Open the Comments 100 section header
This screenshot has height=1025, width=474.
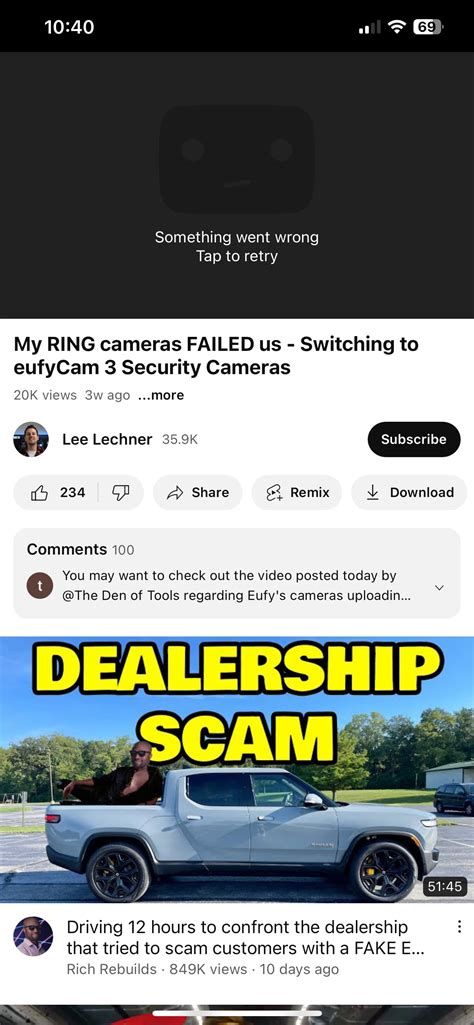[80, 549]
